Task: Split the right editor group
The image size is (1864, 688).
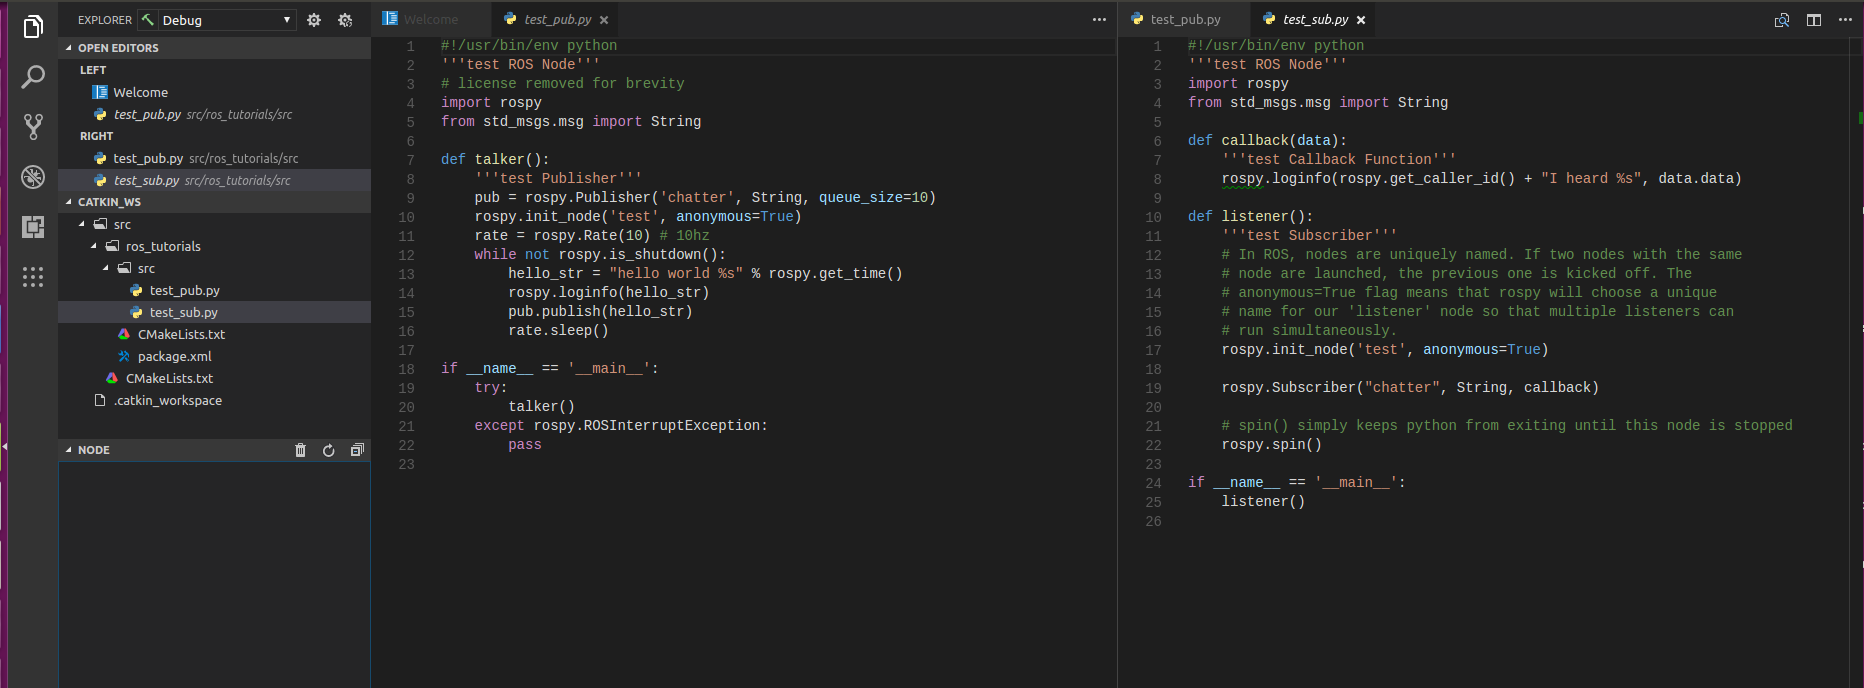Action: click(x=1813, y=20)
